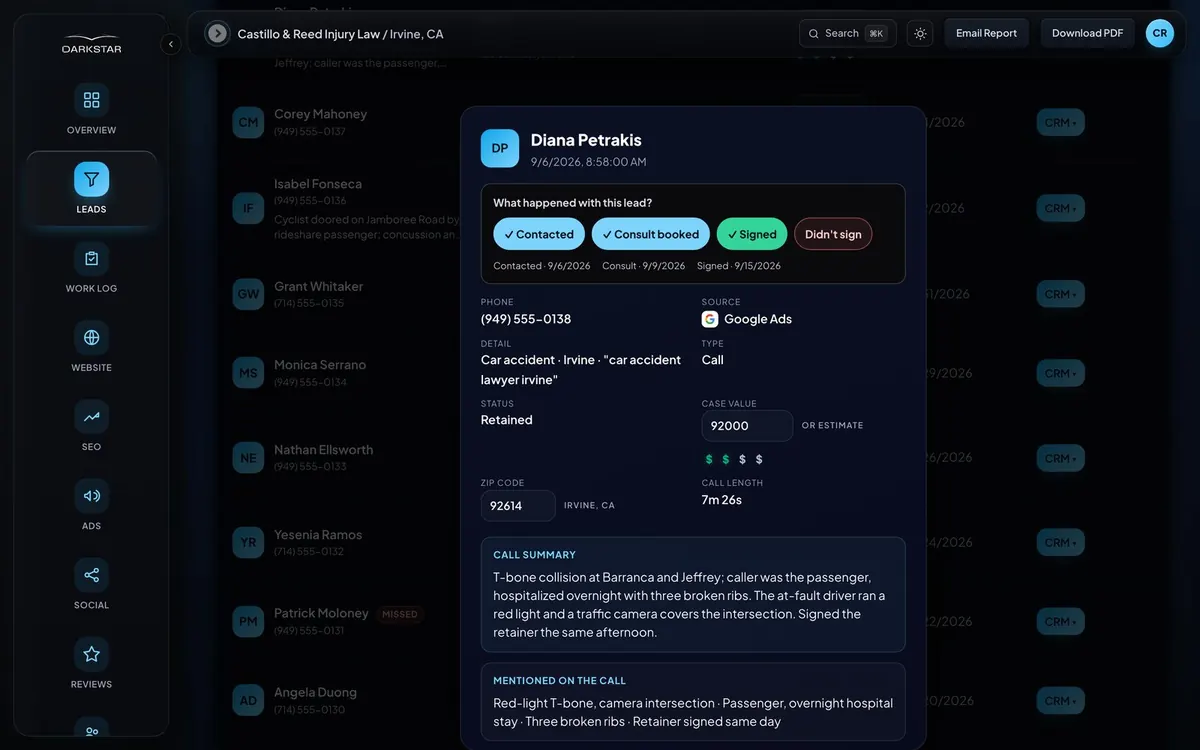The image size is (1200, 750).
Task: Open the Search box in the header
Action: pos(848,33)
